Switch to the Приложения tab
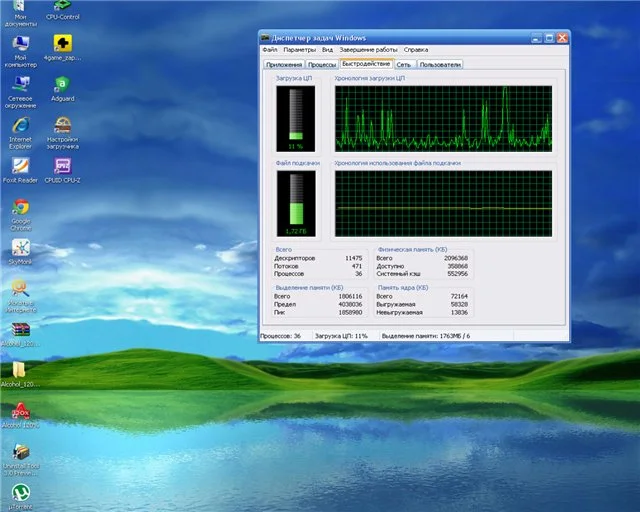Screen dimensions: 640x512 click(284, 64)
